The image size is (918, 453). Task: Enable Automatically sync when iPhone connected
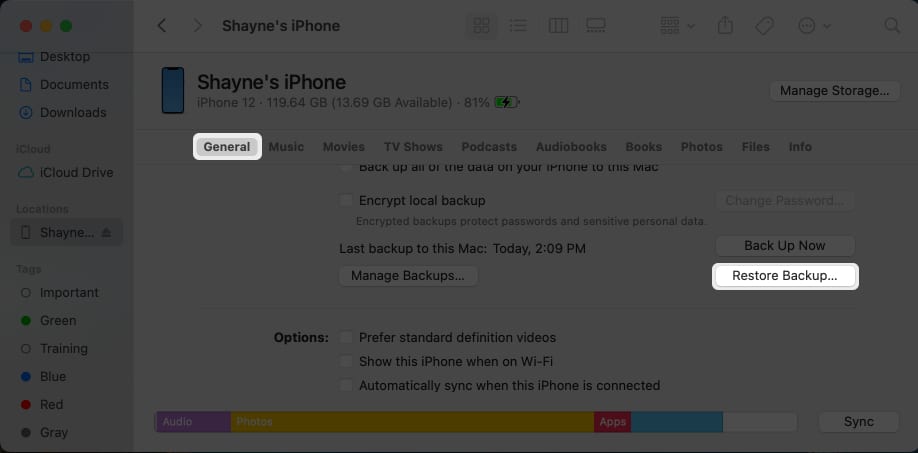coord(347,386)
